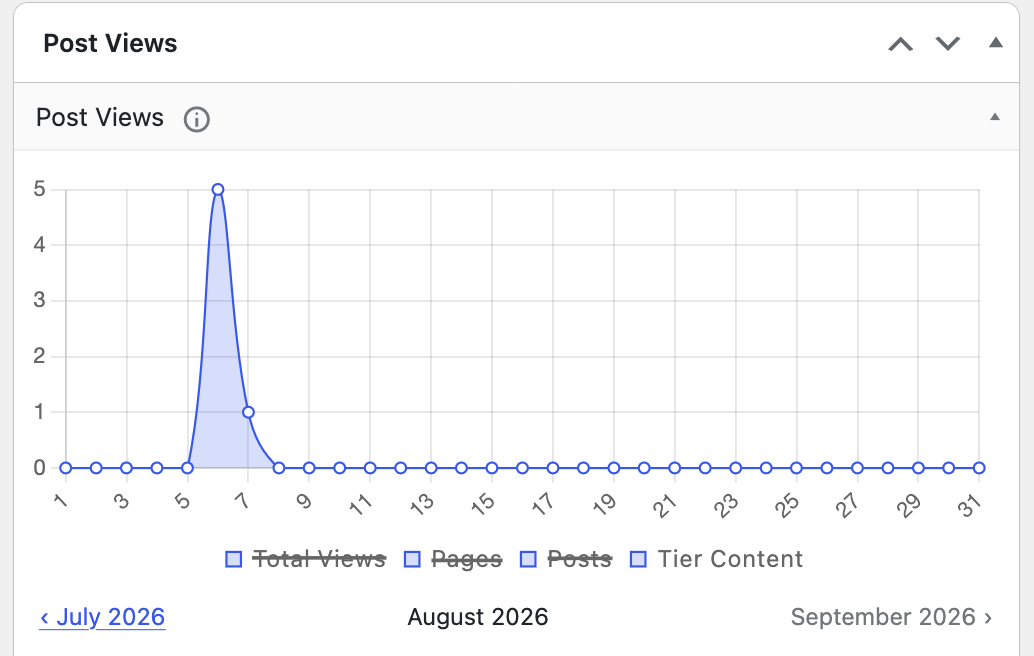
Task: Go to previous month July 2026
Action: [102, 617]
